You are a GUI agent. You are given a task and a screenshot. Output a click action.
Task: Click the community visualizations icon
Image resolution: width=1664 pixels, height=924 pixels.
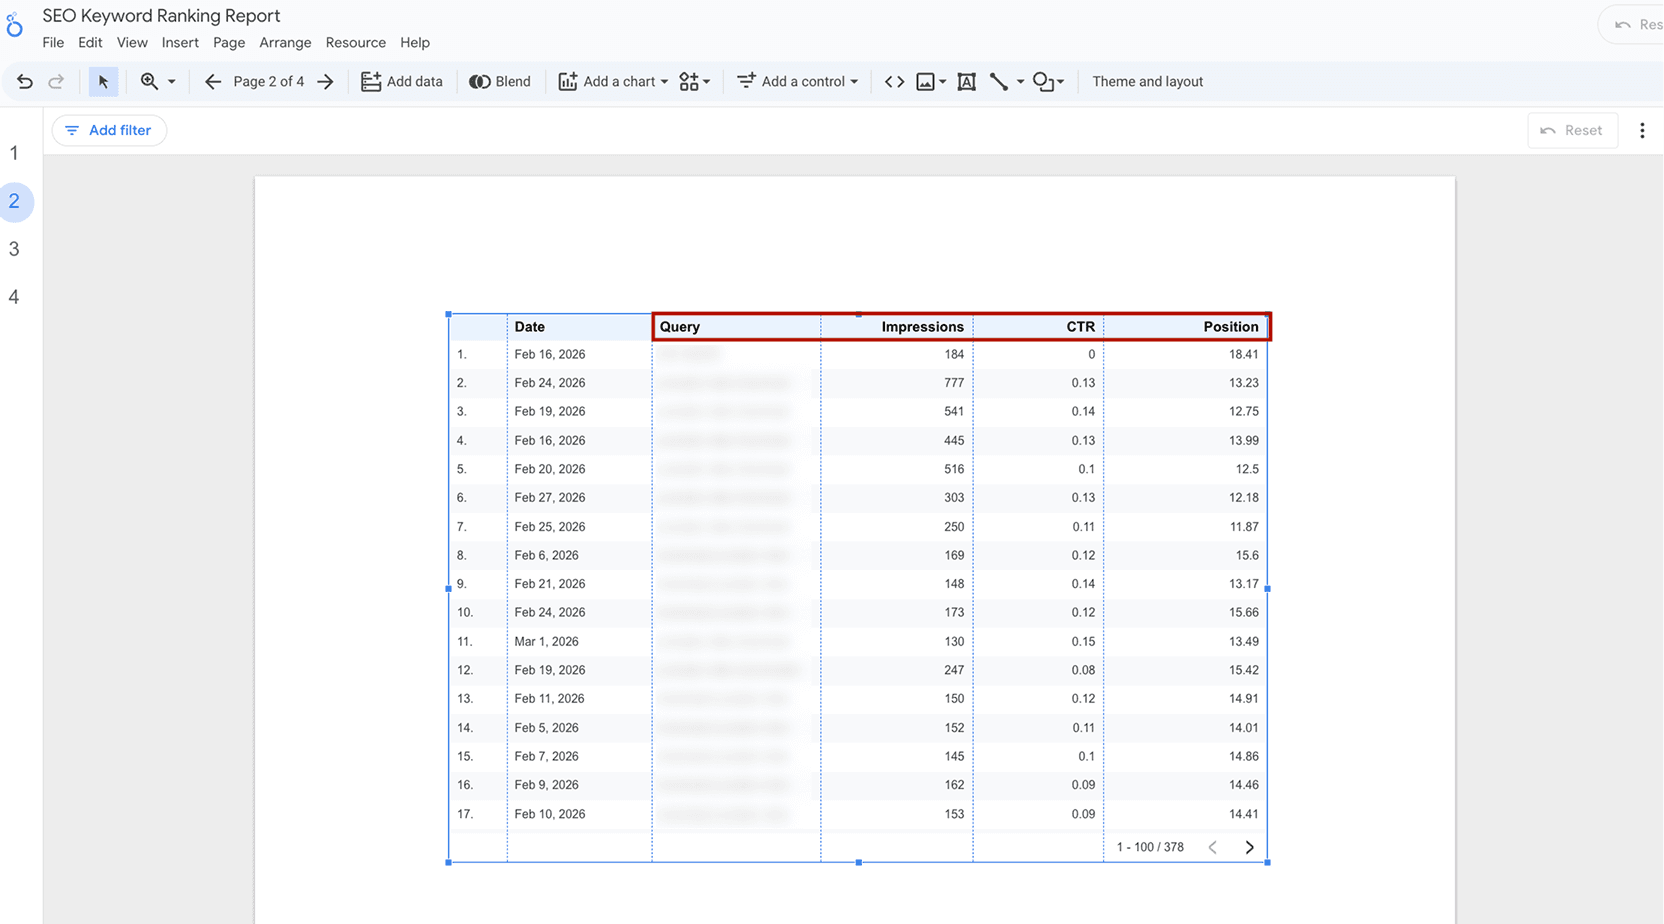point(688,81)
